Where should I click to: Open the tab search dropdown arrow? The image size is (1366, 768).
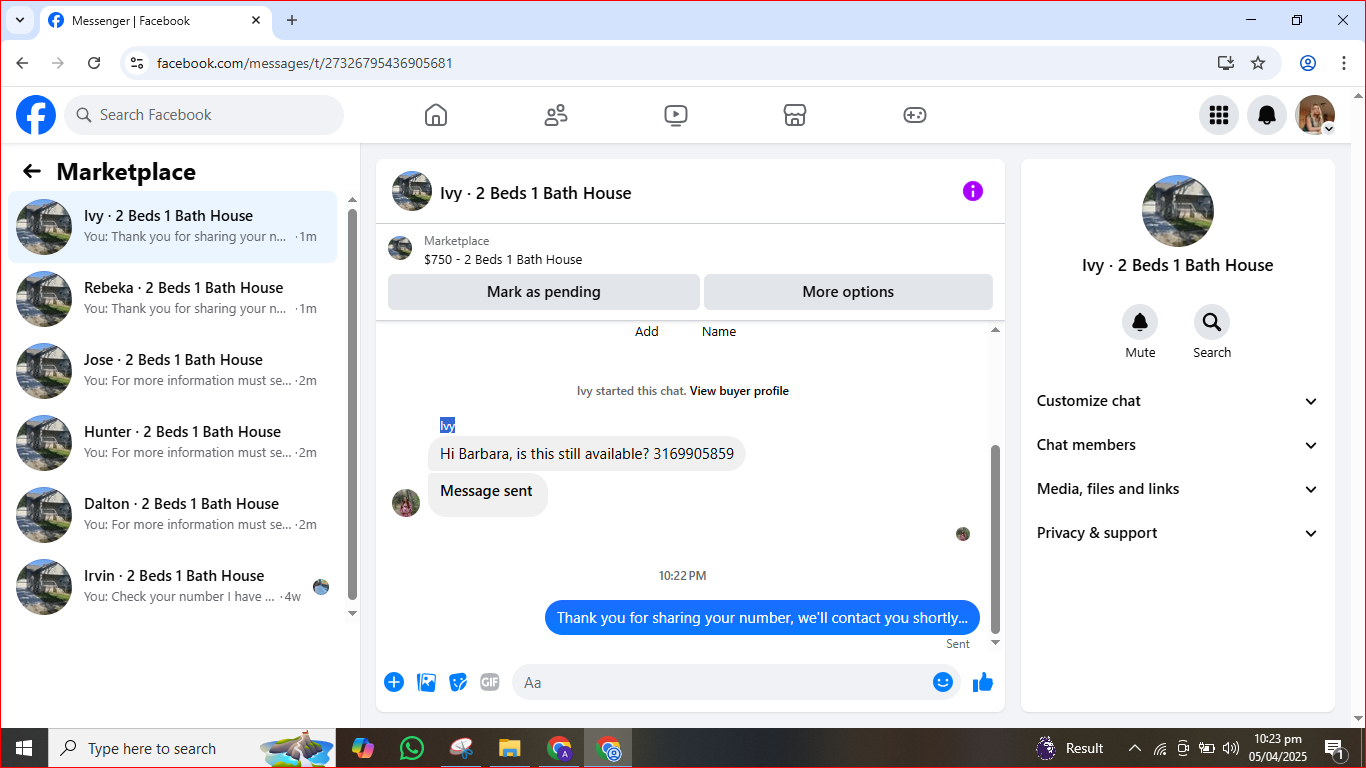(19, 20)
